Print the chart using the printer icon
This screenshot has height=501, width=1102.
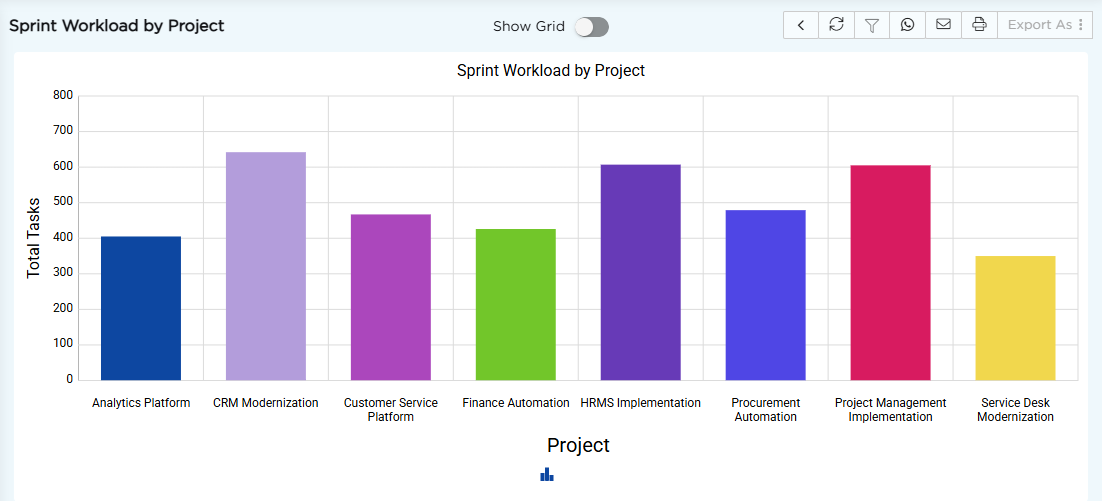pyautogui.click(x=979, y=25)
